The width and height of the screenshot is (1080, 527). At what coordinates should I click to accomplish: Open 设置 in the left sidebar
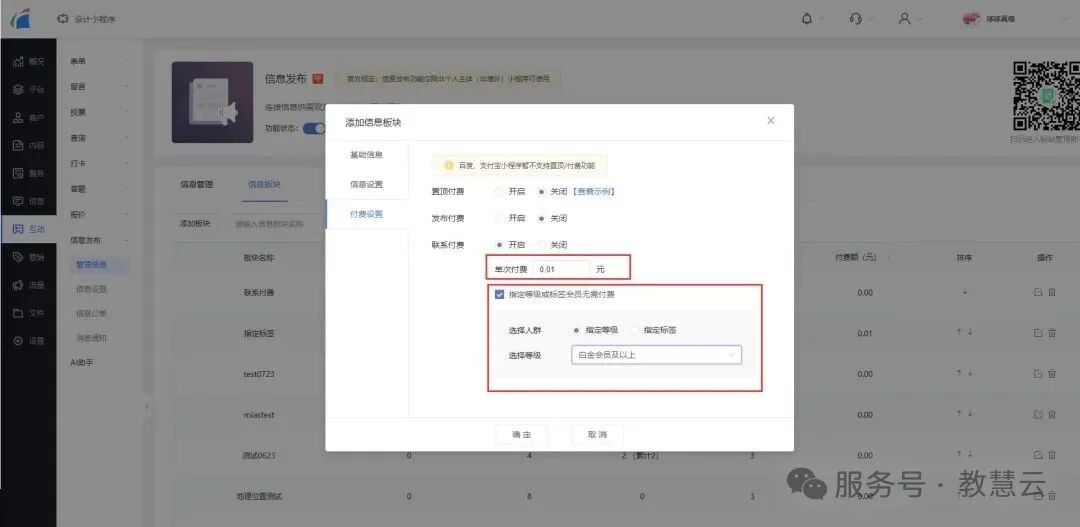pos(28,341)
